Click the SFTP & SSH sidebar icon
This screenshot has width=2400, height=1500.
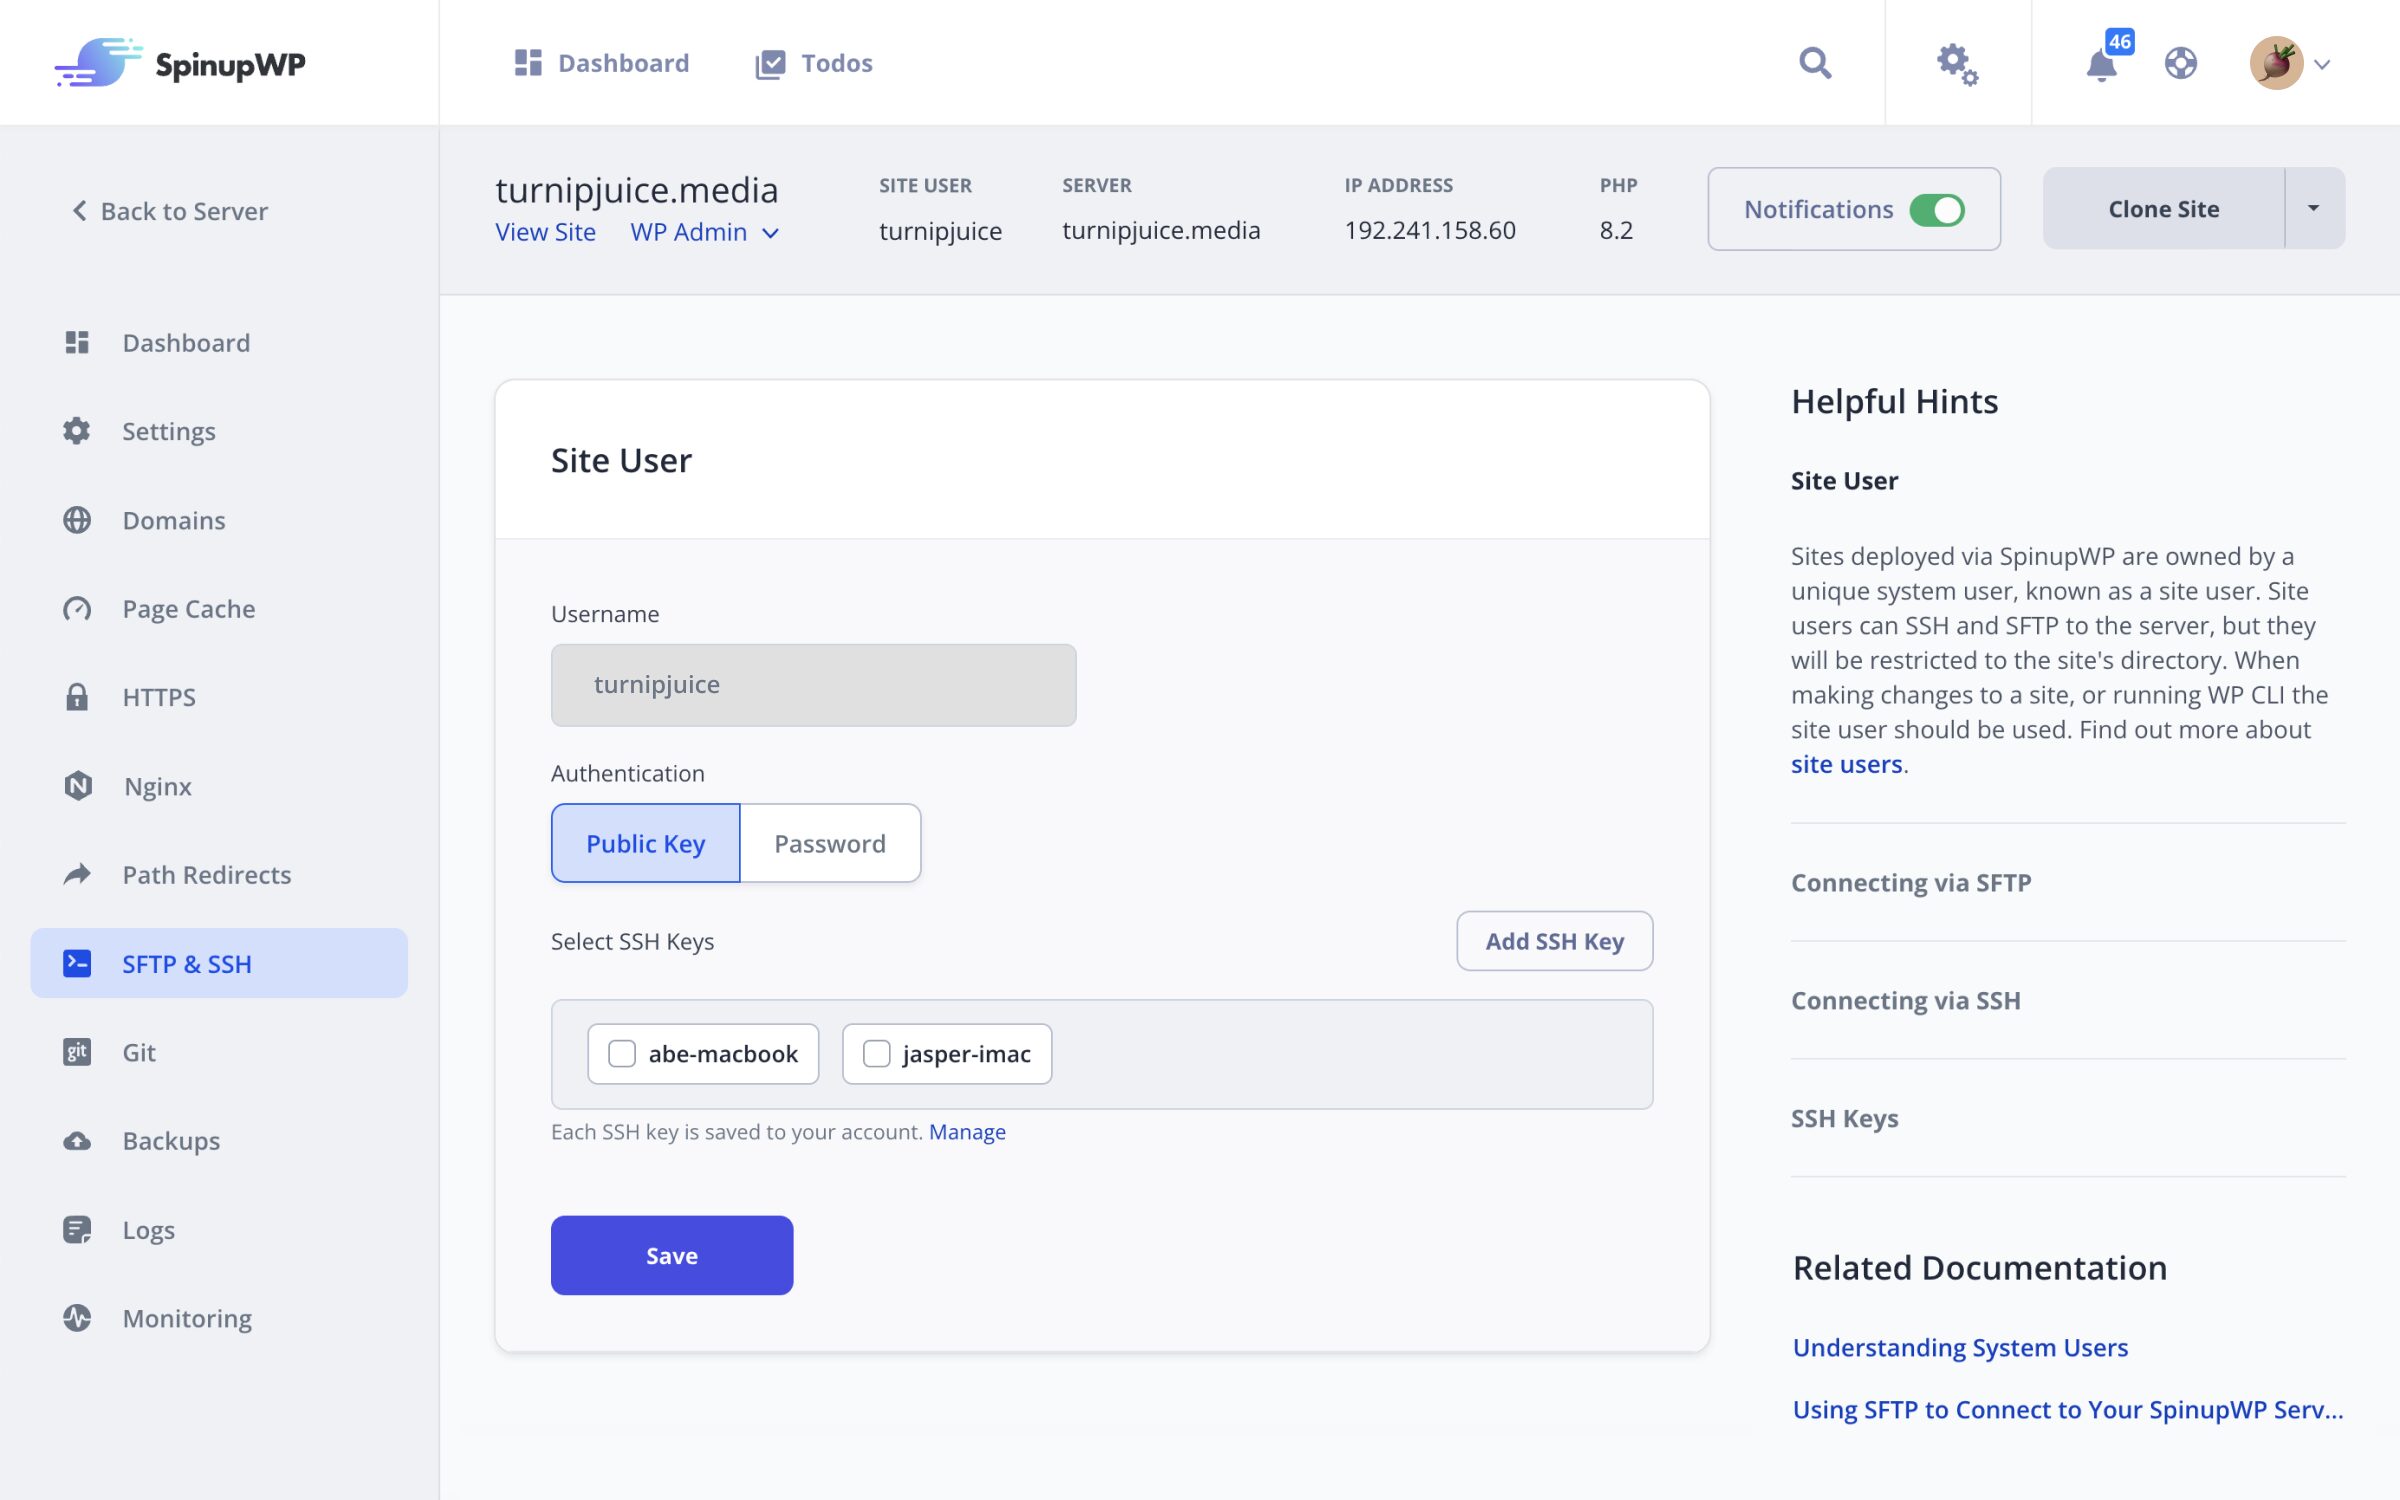76,963
